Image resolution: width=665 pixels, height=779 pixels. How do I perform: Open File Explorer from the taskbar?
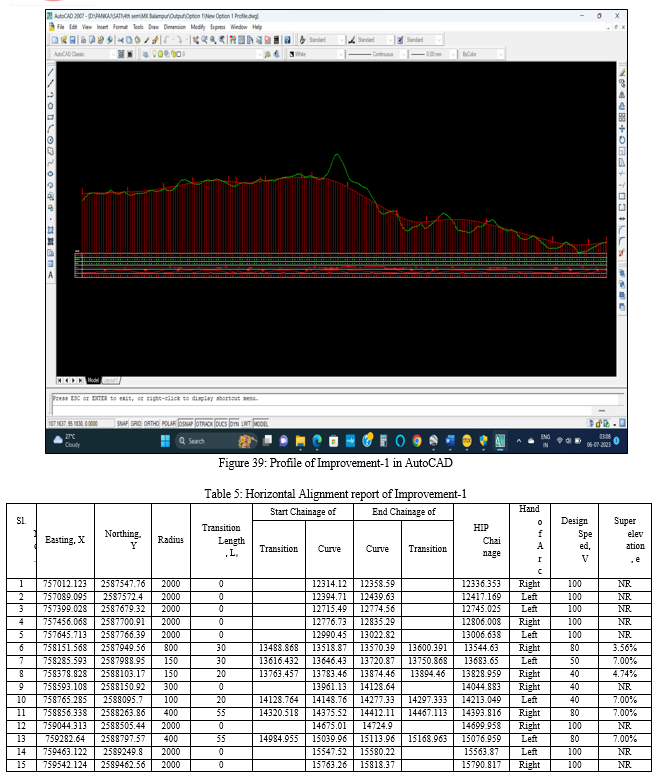(x=300, y=441)
